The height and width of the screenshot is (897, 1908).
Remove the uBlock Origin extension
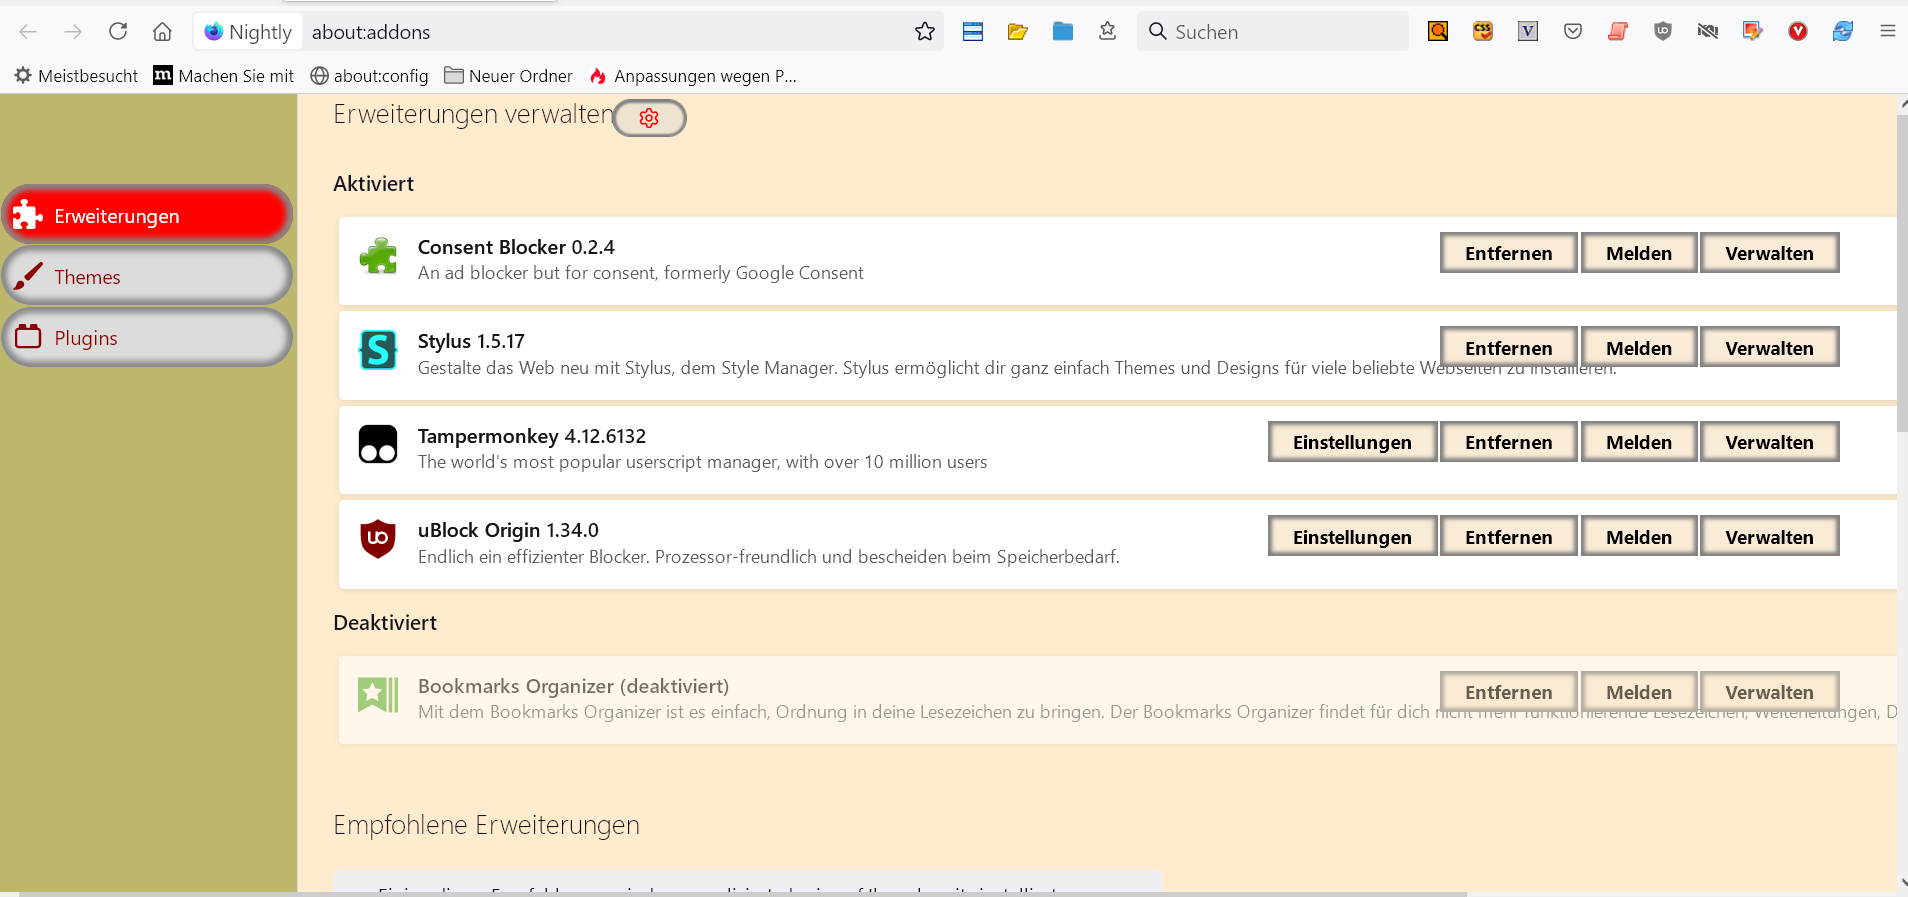pos(1508,536)
